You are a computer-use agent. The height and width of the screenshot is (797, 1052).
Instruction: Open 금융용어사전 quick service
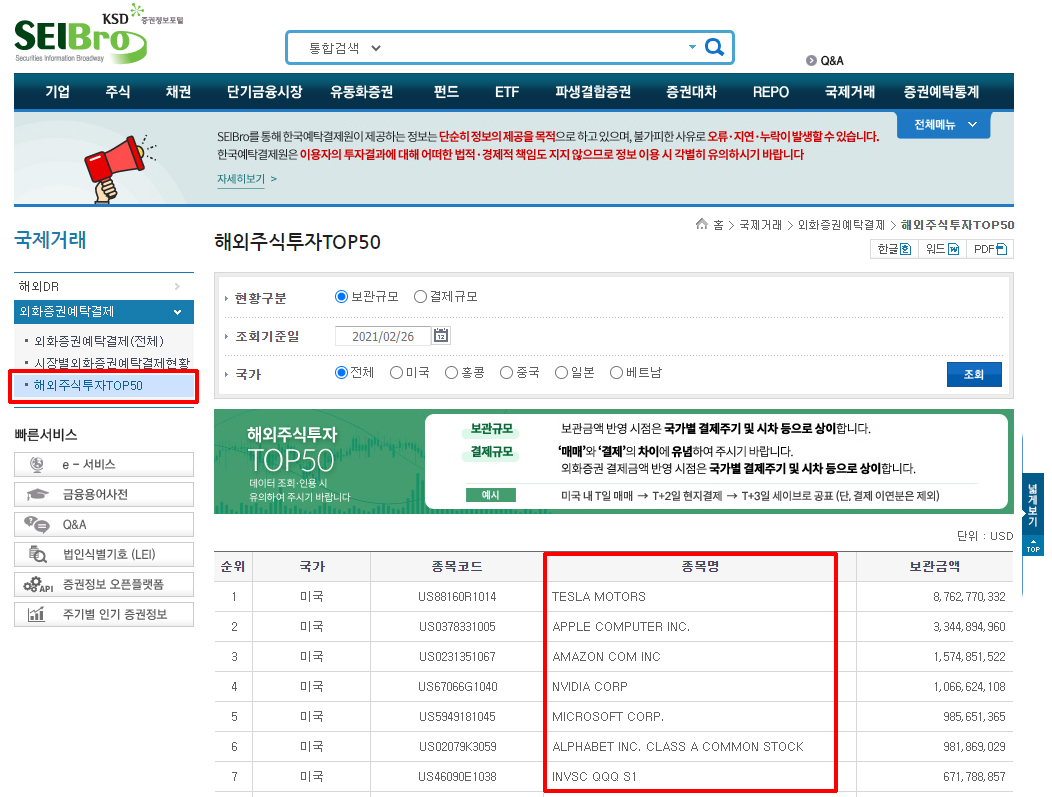coord(104,494)
